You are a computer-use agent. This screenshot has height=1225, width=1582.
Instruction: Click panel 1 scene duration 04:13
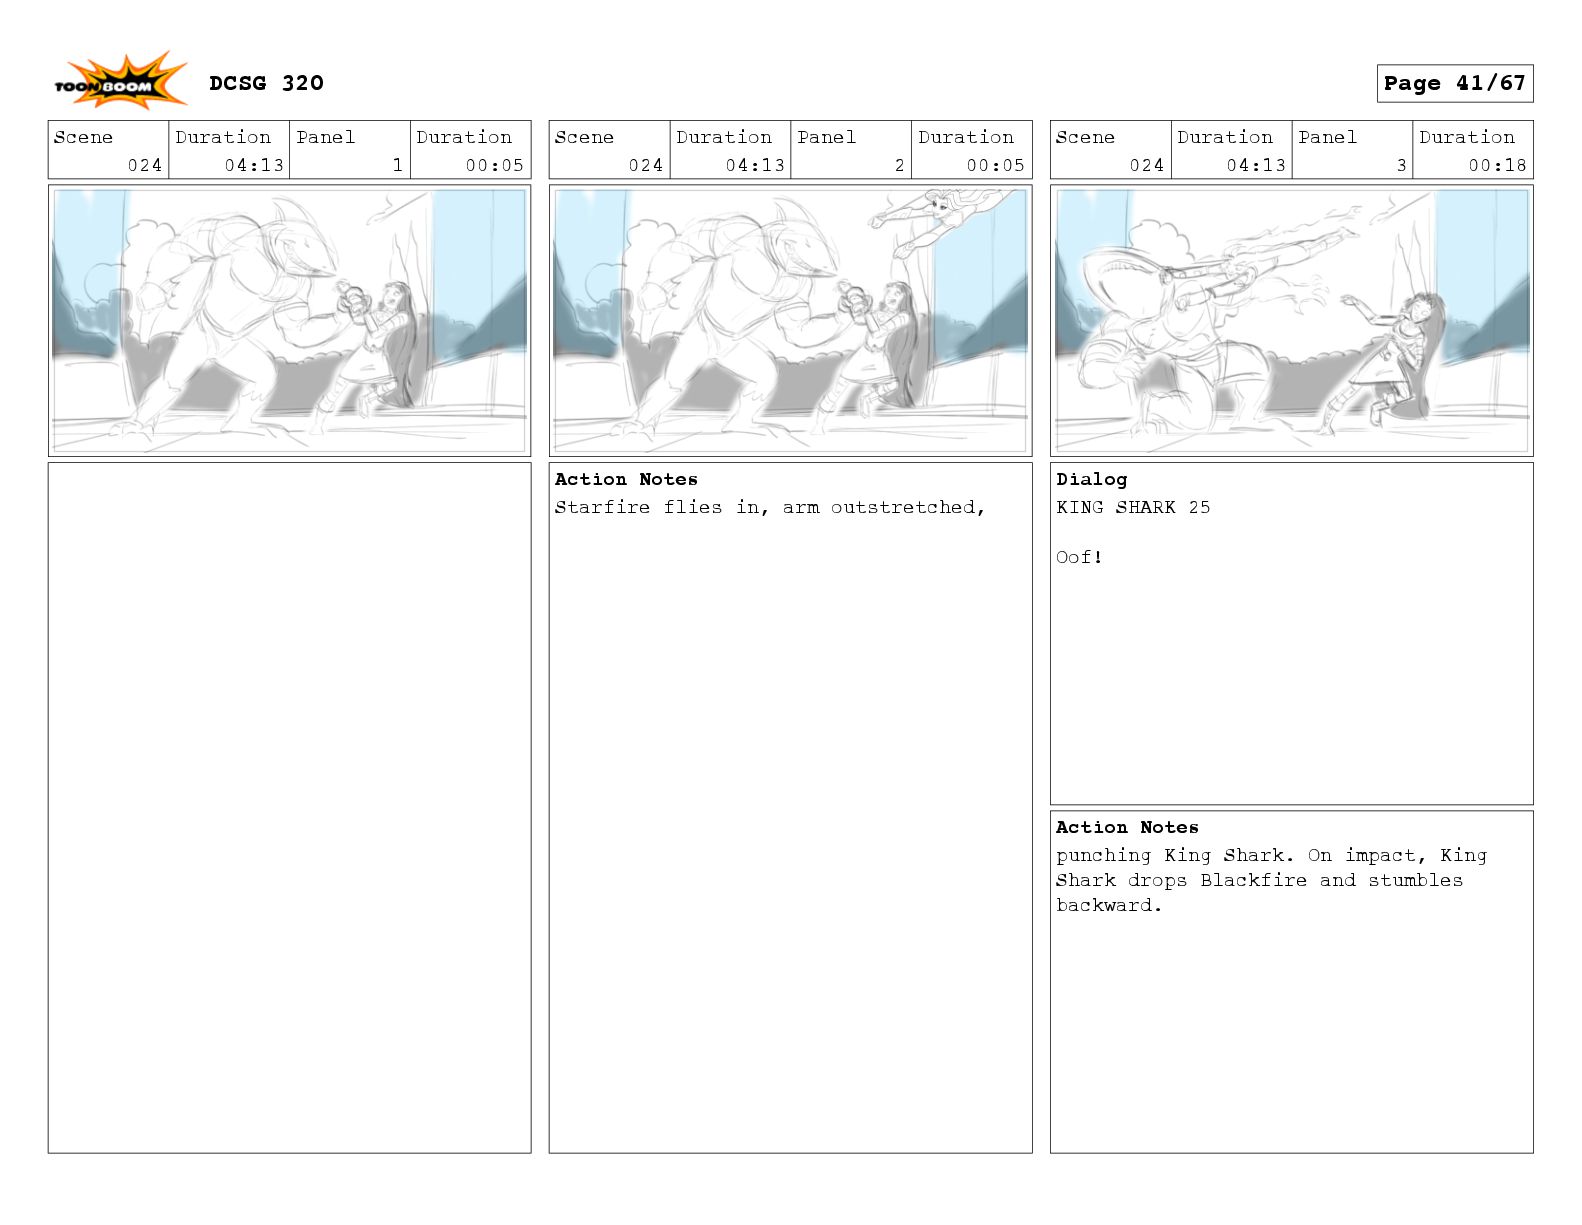point(254,165)
